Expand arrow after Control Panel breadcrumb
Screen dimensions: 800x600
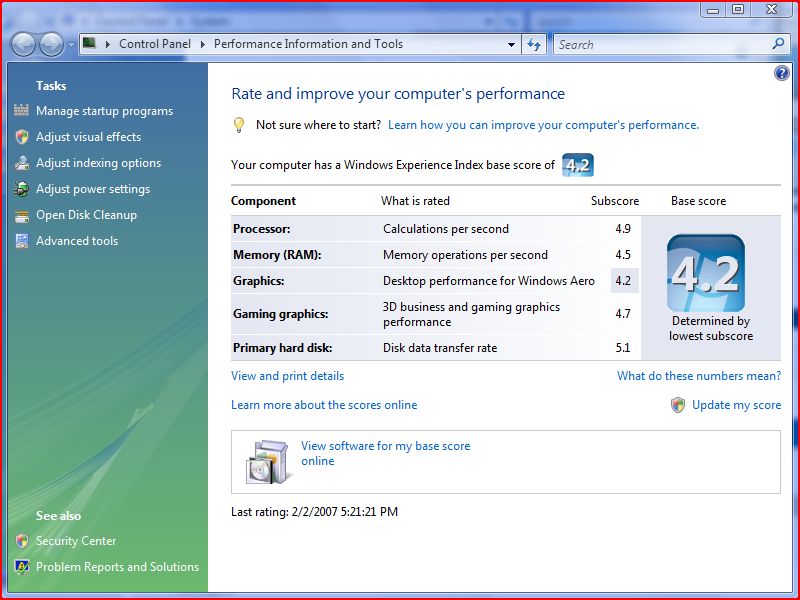coord(203,44)
